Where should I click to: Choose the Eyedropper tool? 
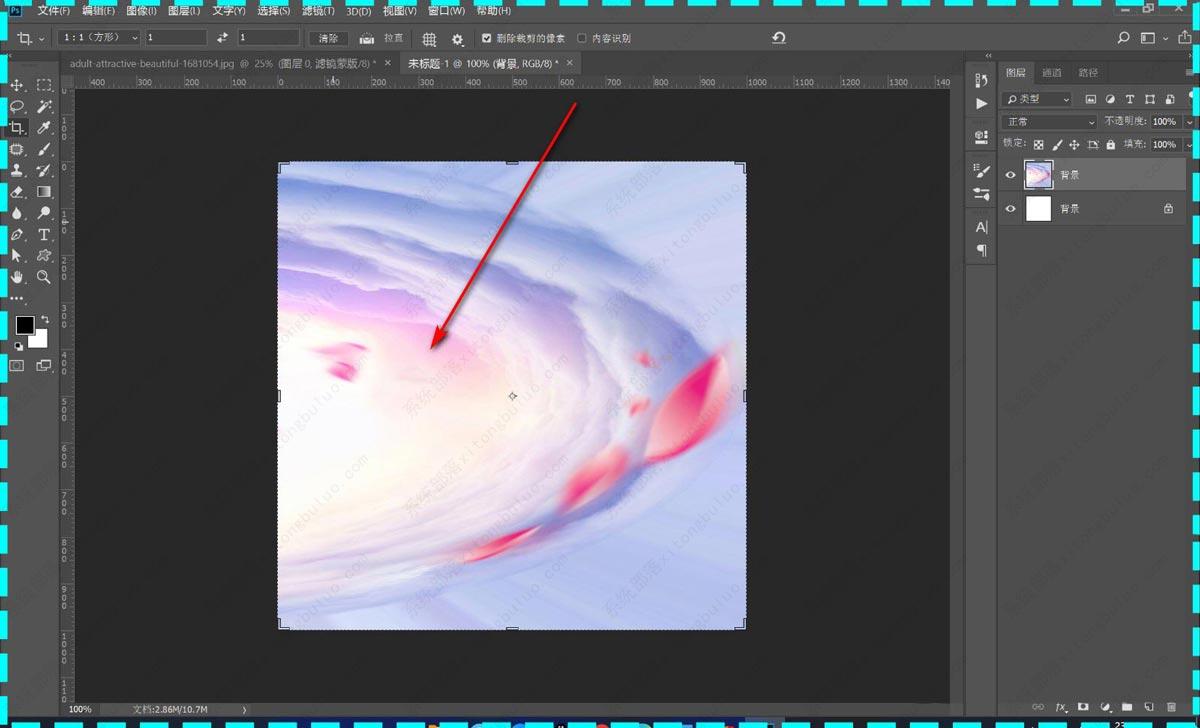click(44, 128)
